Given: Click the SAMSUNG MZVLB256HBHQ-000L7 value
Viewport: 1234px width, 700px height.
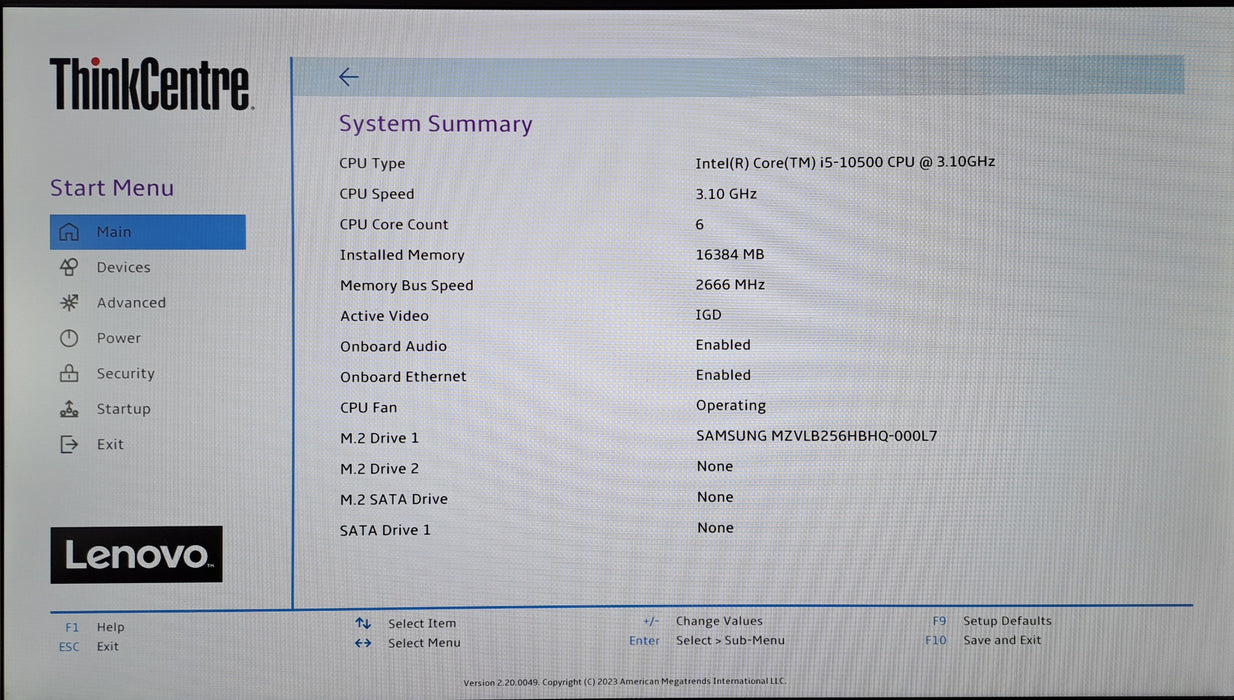Looking at the screenshot, I should pyautogui.click(x=817, y=436).
